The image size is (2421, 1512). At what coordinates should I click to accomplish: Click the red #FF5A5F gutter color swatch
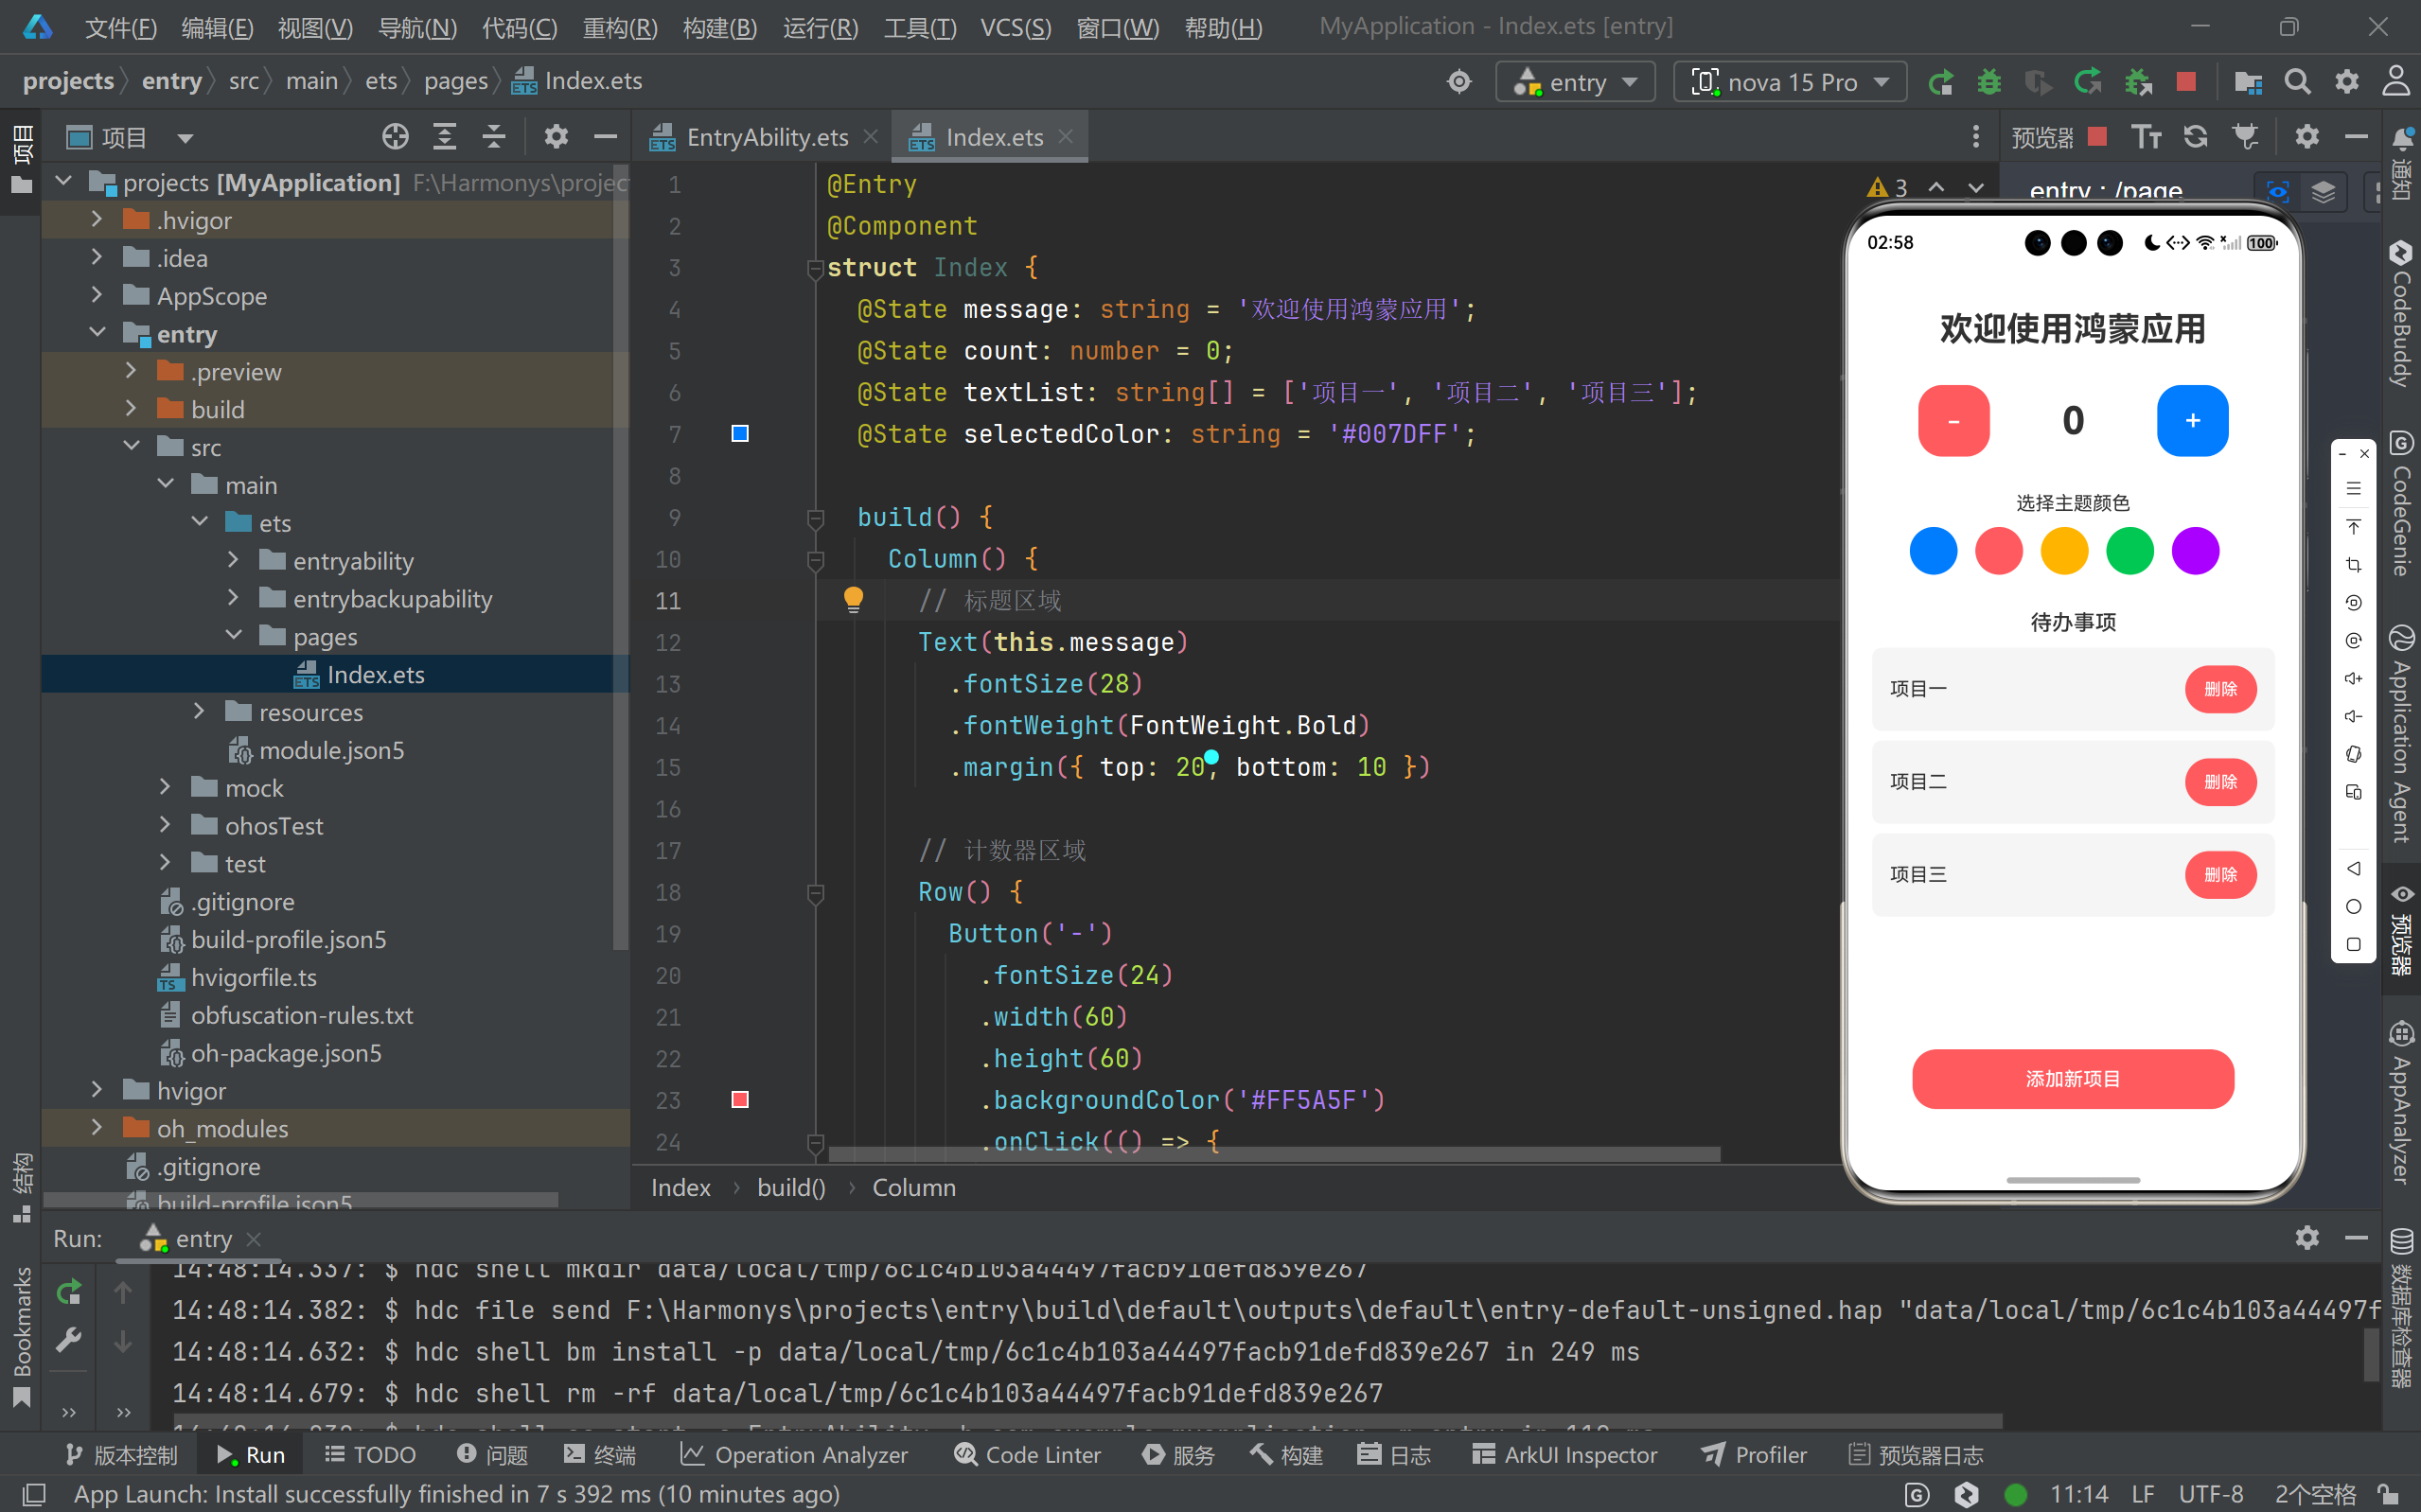coord(740,1099)
